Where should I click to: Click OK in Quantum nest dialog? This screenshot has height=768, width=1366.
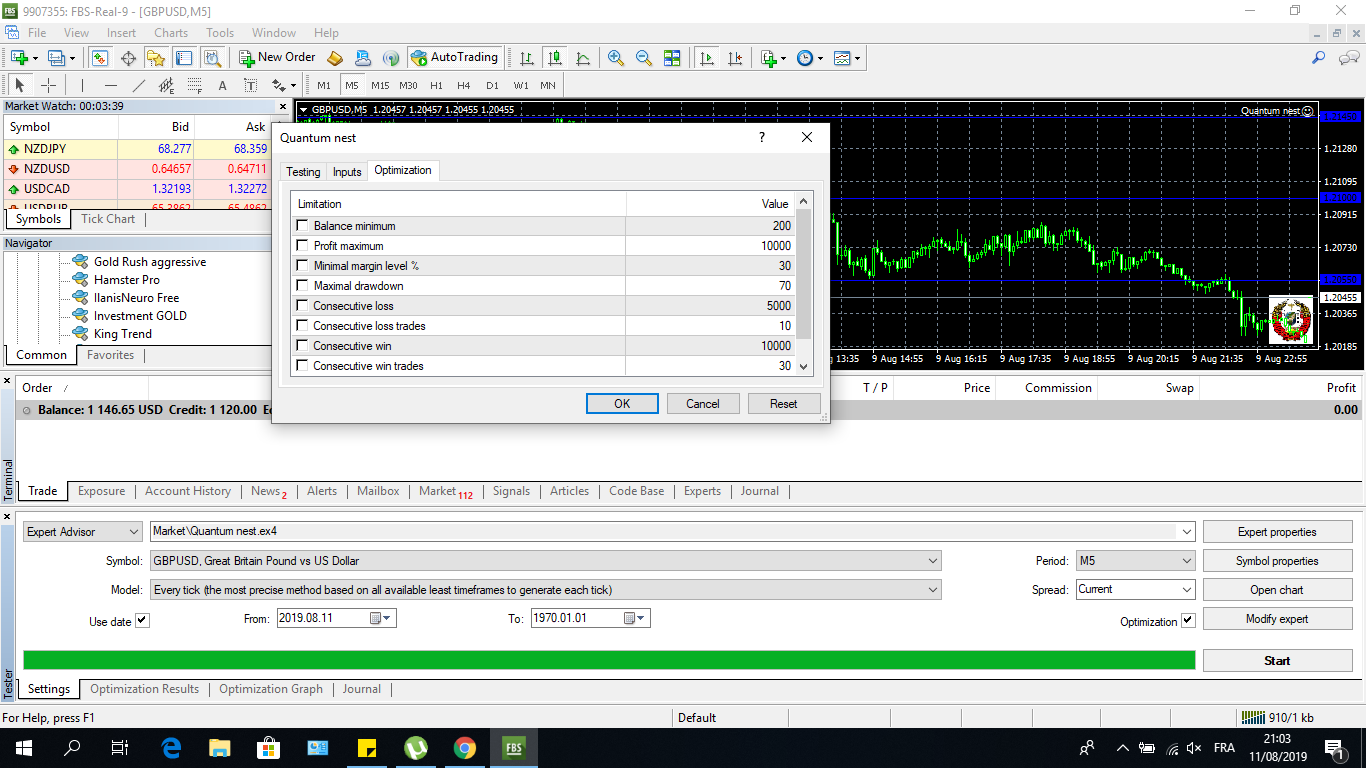point(622,404)
